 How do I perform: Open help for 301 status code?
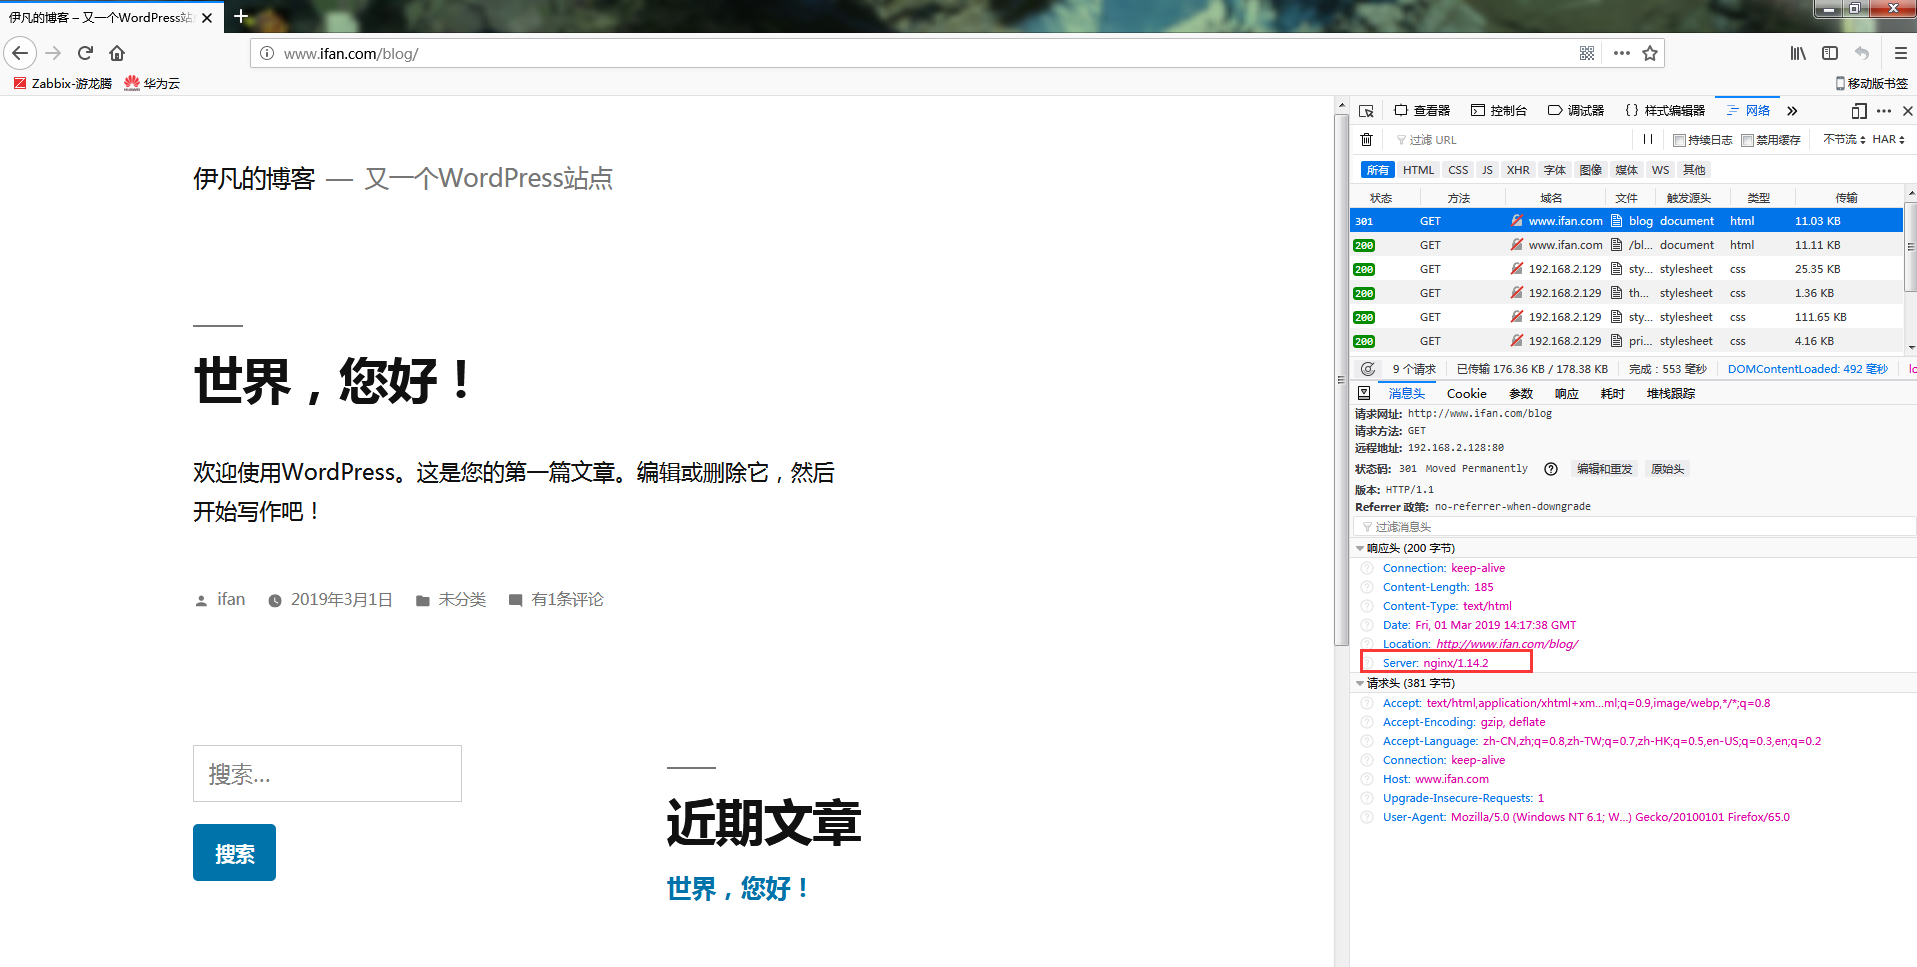pos(1551,469)
